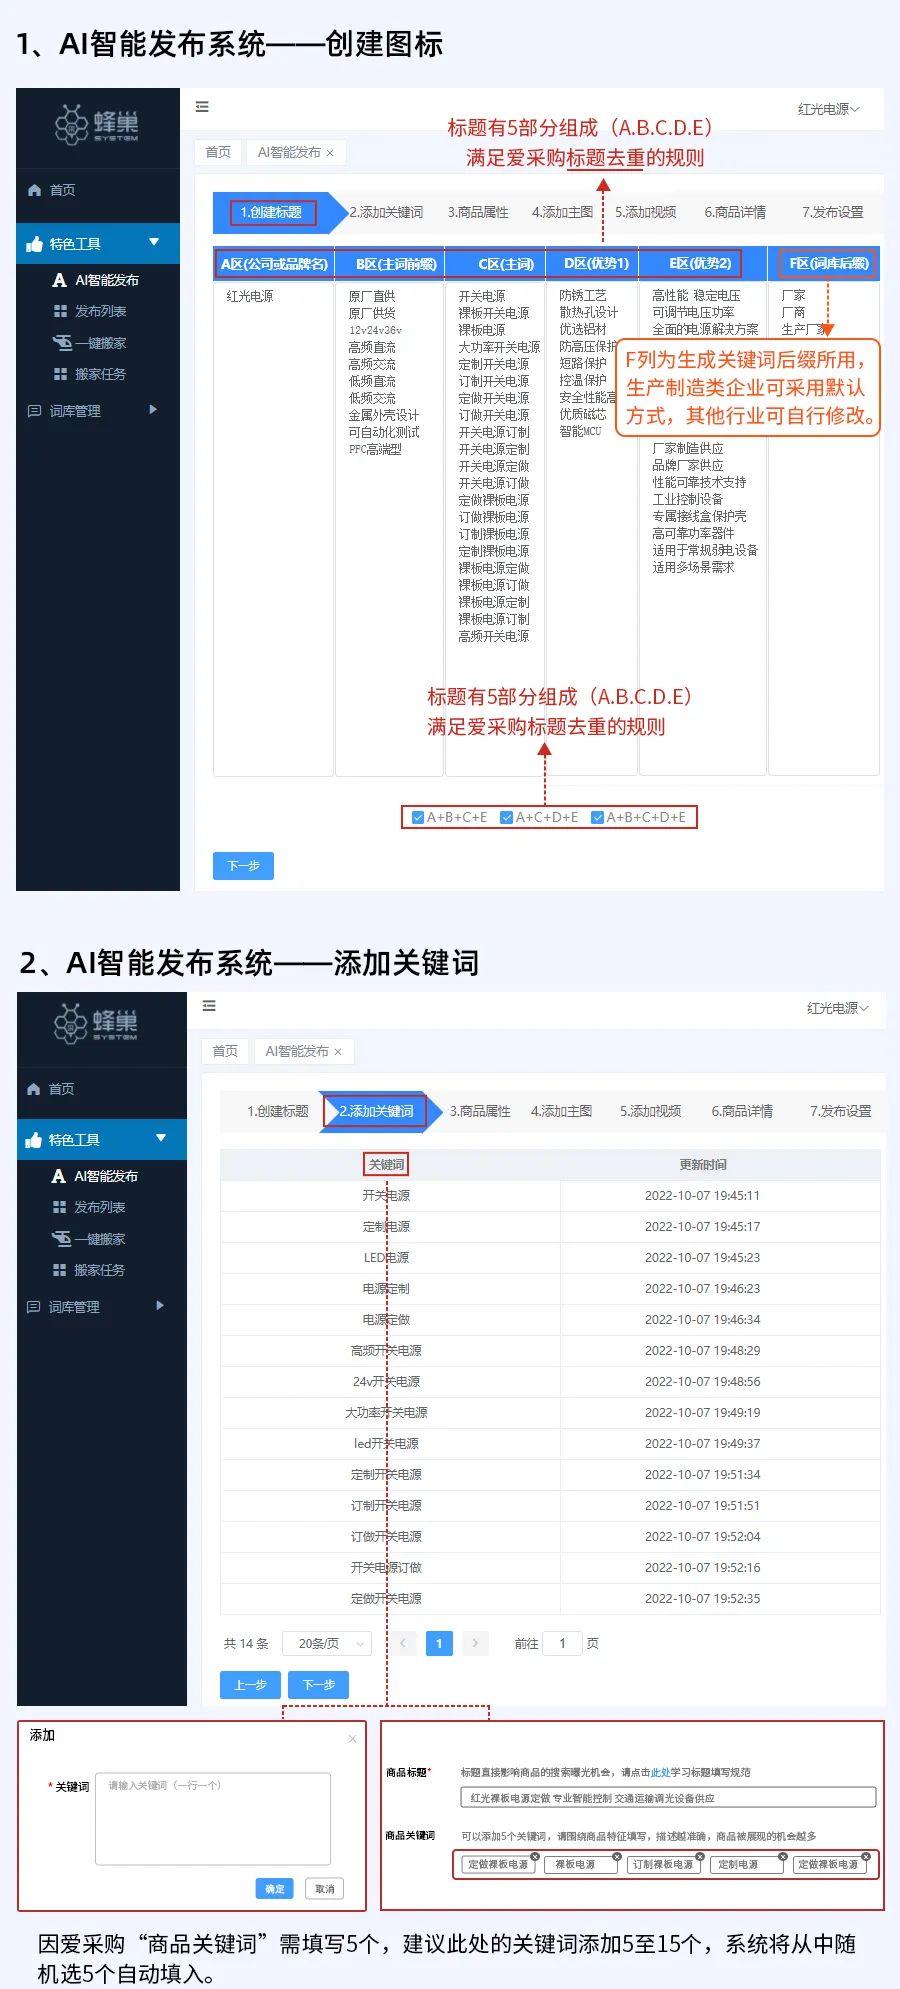Select step 3.商品属性 in 创建图标 screenshot
The width and height of the screenshot is (900, 1989).
[478, 212]
